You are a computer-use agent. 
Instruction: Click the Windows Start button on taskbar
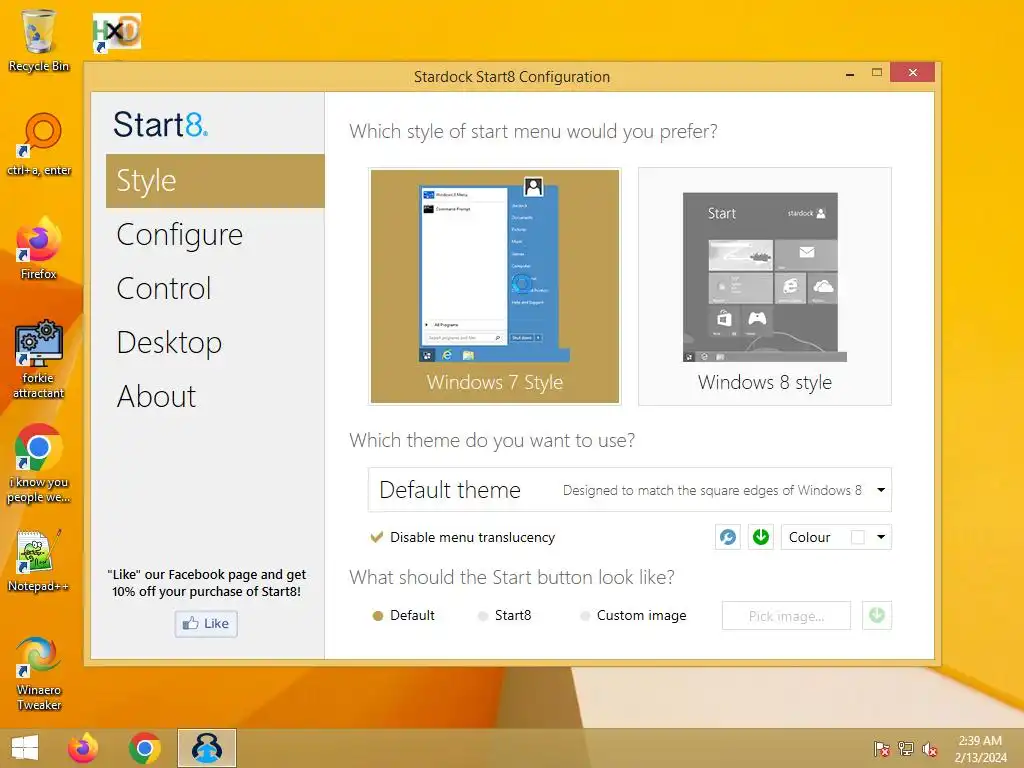click(x=25, y=748)
